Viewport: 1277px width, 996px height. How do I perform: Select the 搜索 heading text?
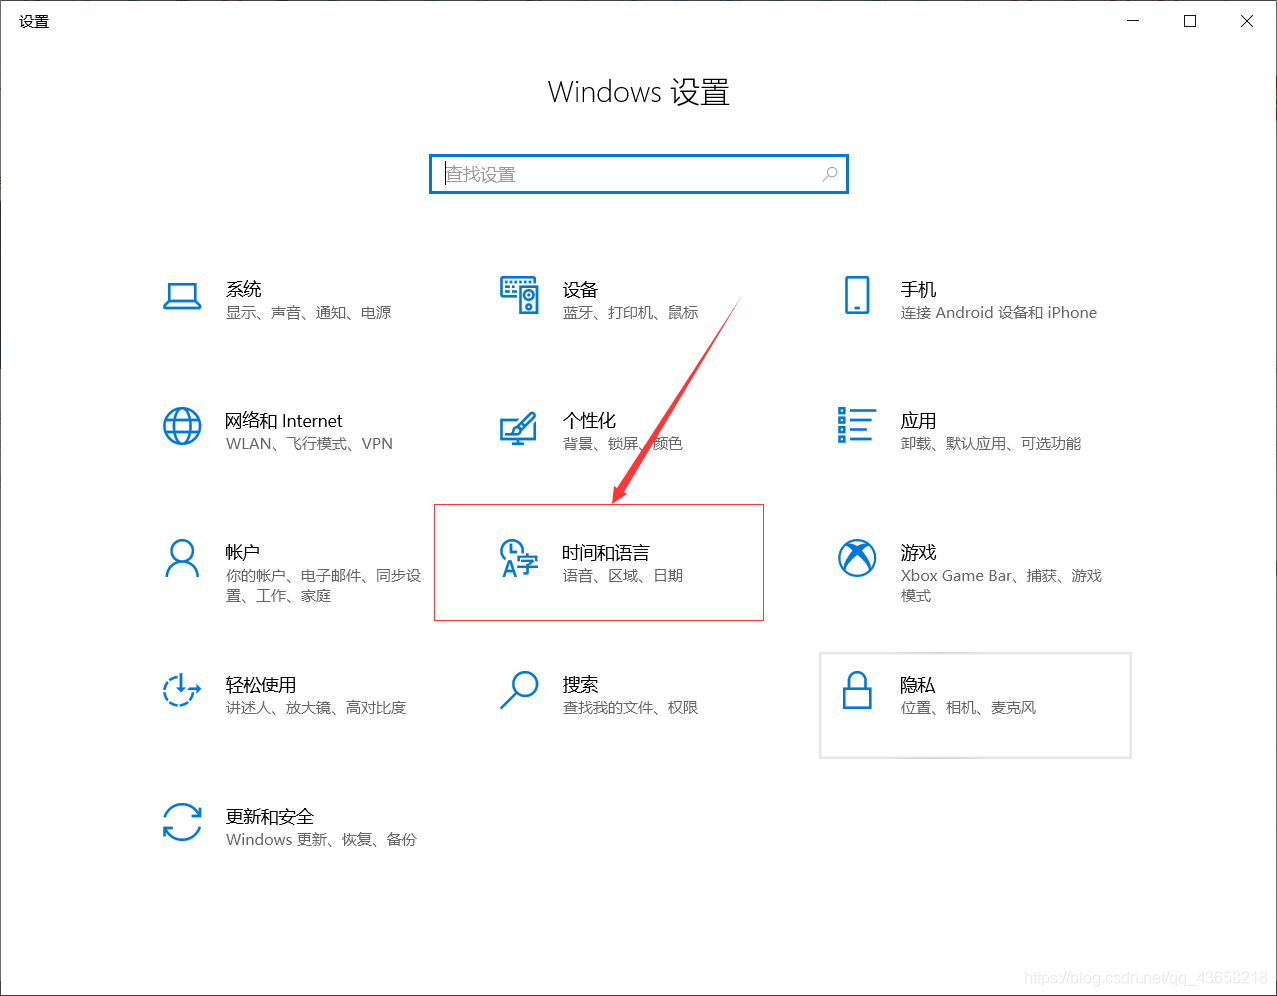coord(580,684)
